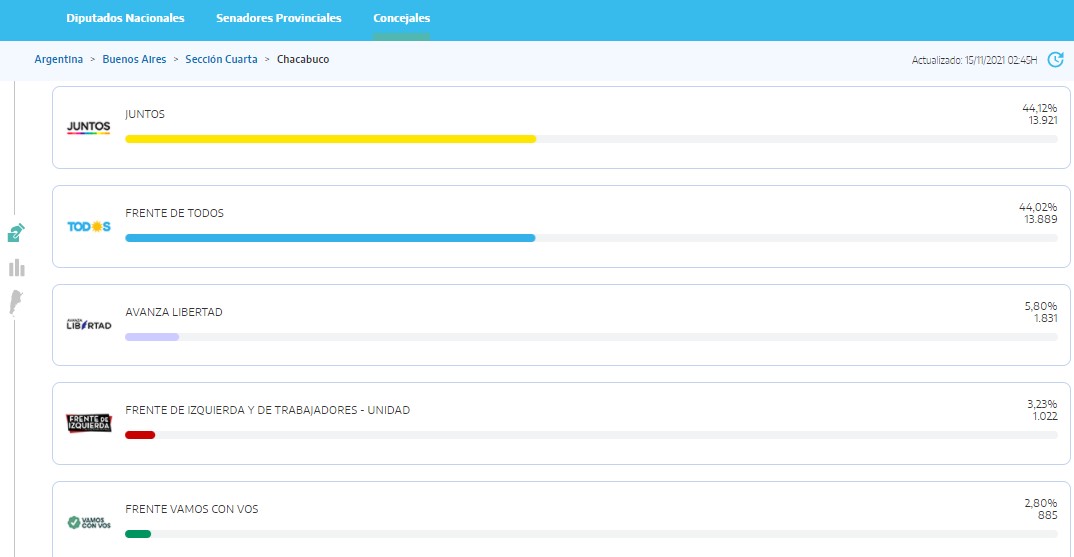Click the refresh icon next to Actualizado

1056,60
